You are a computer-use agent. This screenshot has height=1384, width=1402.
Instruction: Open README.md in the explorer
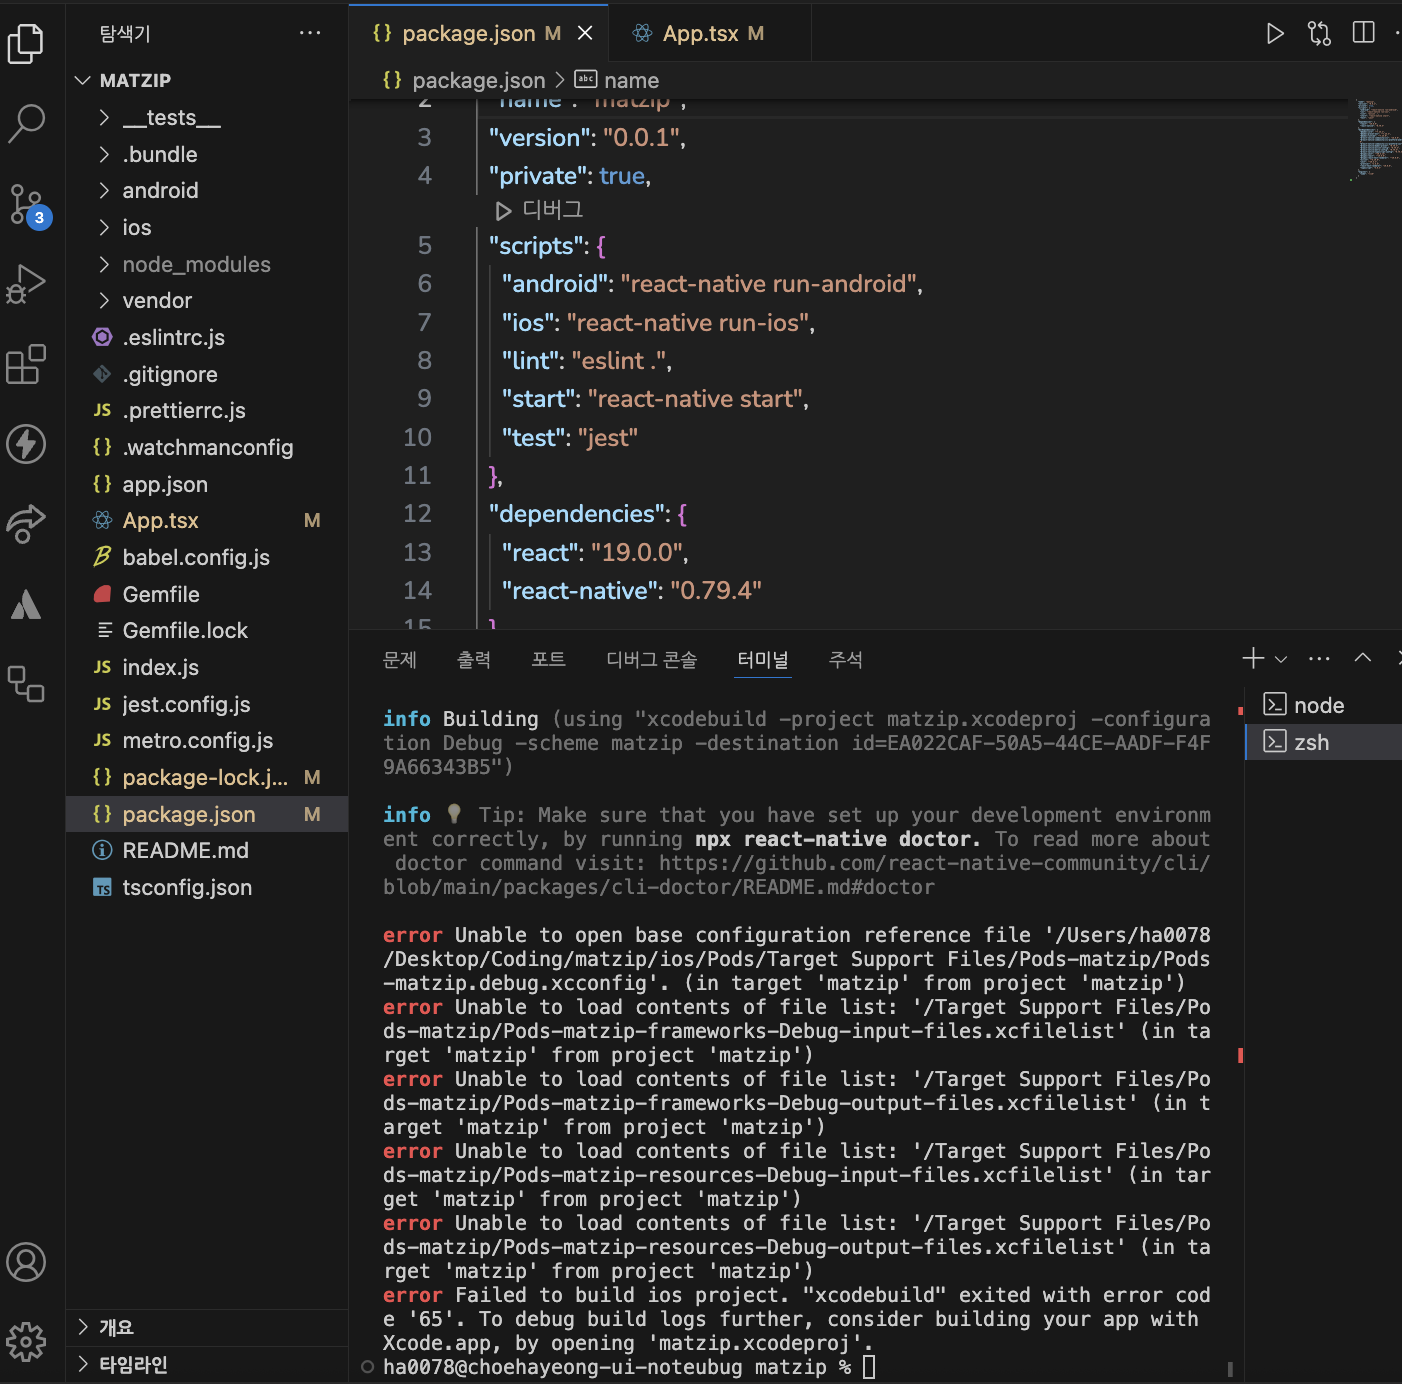(x=207, y=850)
